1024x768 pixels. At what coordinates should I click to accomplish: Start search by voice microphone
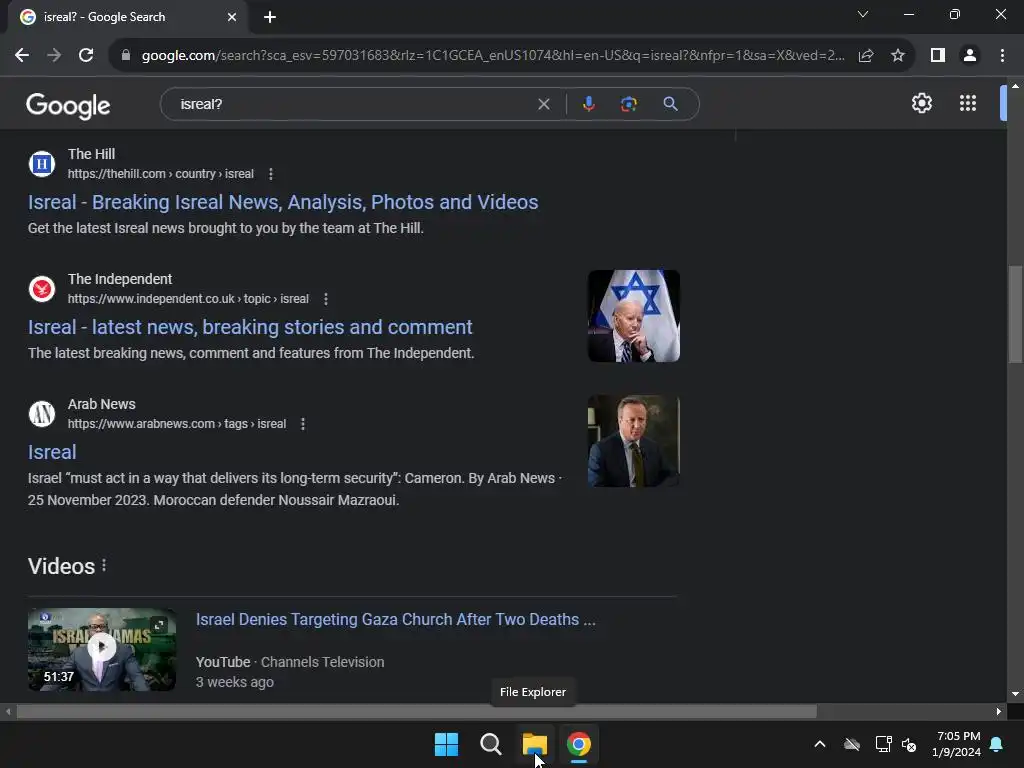(588, 104)
